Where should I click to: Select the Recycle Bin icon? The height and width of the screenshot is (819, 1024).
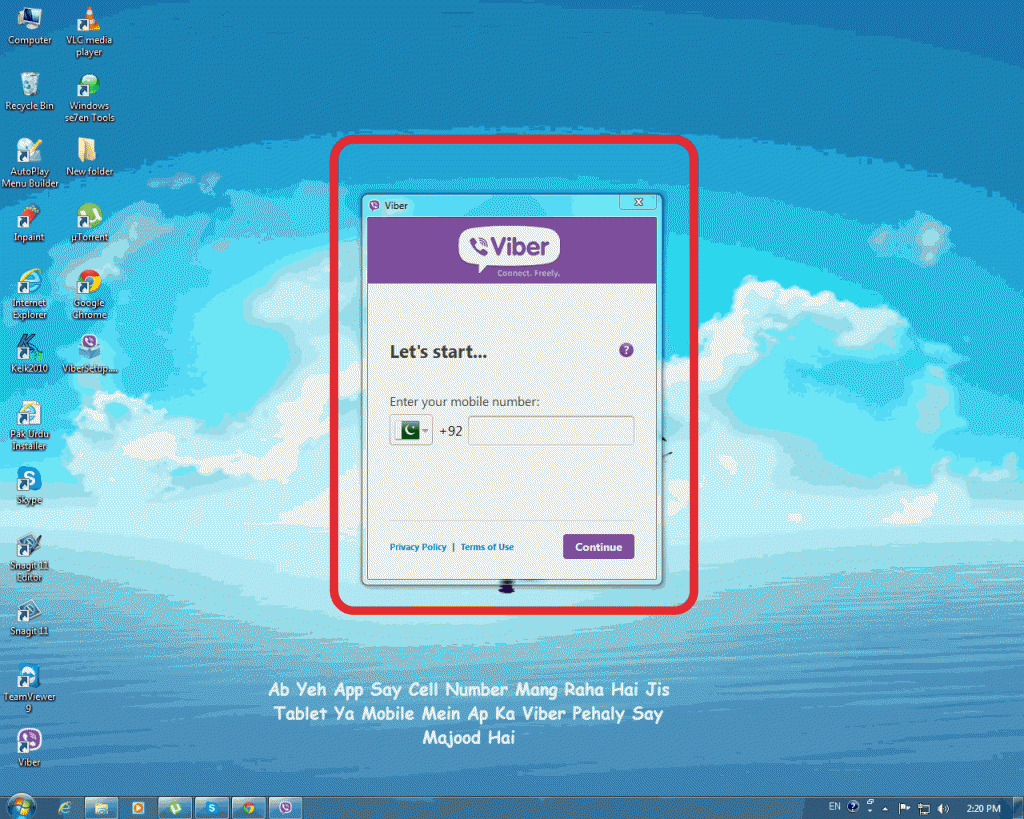click(29, 91)
